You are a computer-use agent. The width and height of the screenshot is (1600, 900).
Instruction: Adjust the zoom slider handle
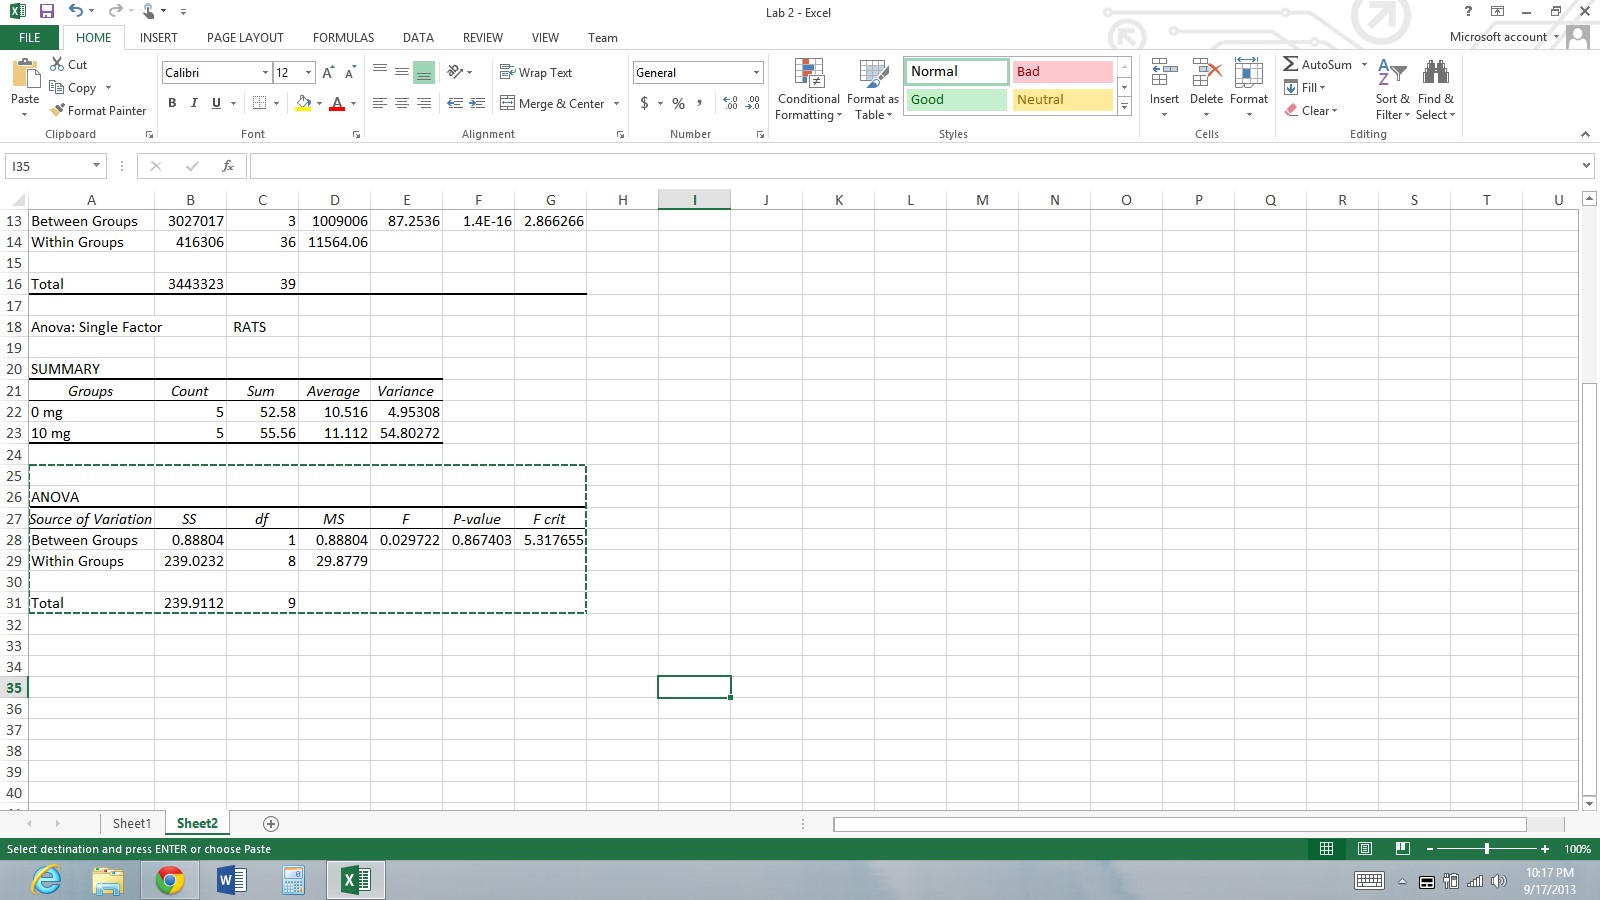pos(1487,849)
